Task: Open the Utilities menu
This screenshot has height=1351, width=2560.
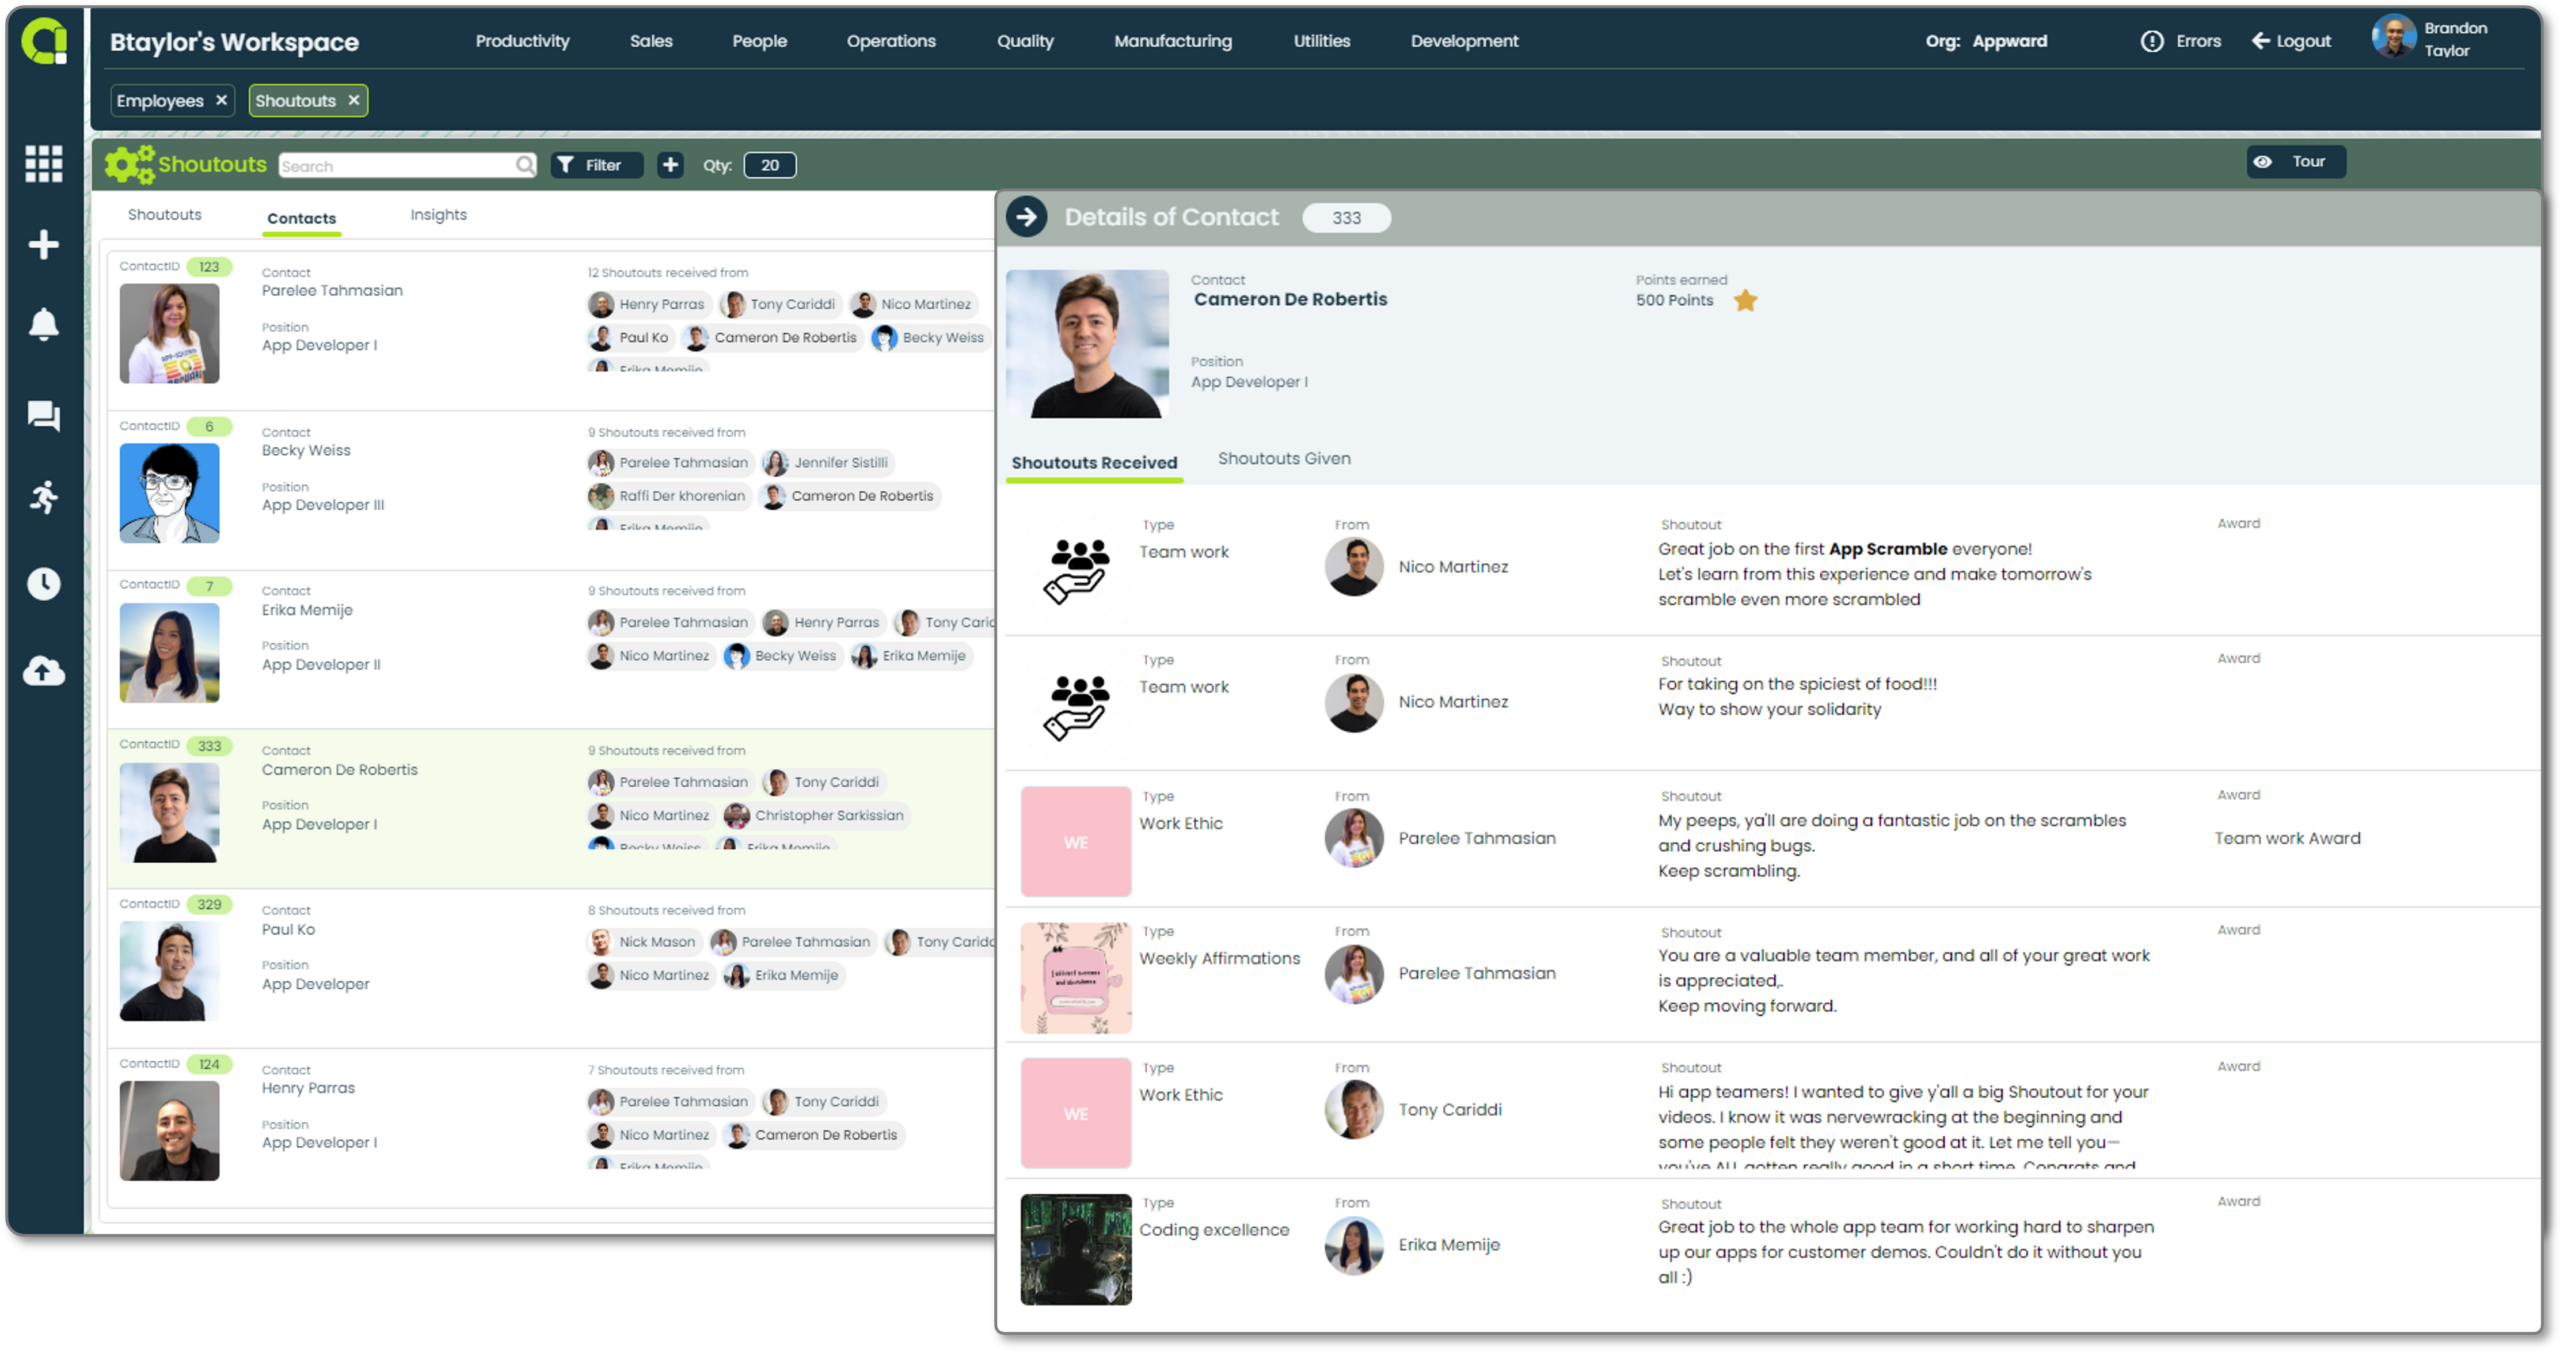Action: click(x=1321, y=41)
